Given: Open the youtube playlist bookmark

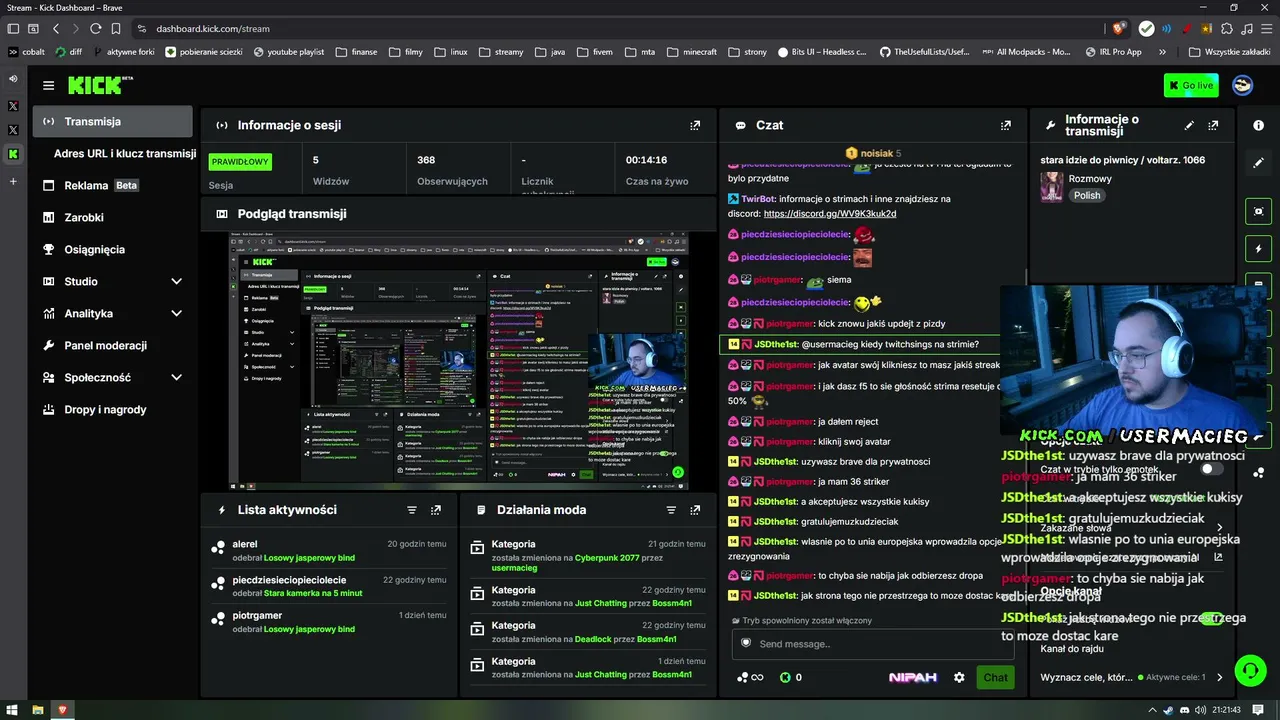Looking at the screenshot, I should 289,52.
